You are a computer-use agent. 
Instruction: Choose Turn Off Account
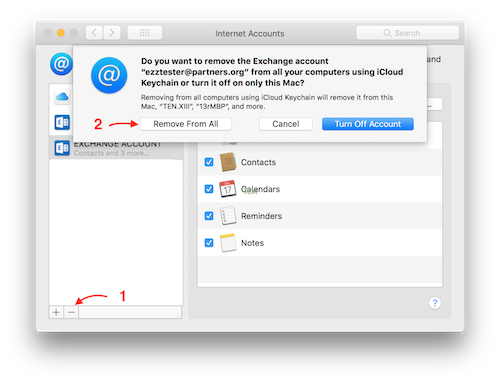pyautogui.click(x=368, y=124)
